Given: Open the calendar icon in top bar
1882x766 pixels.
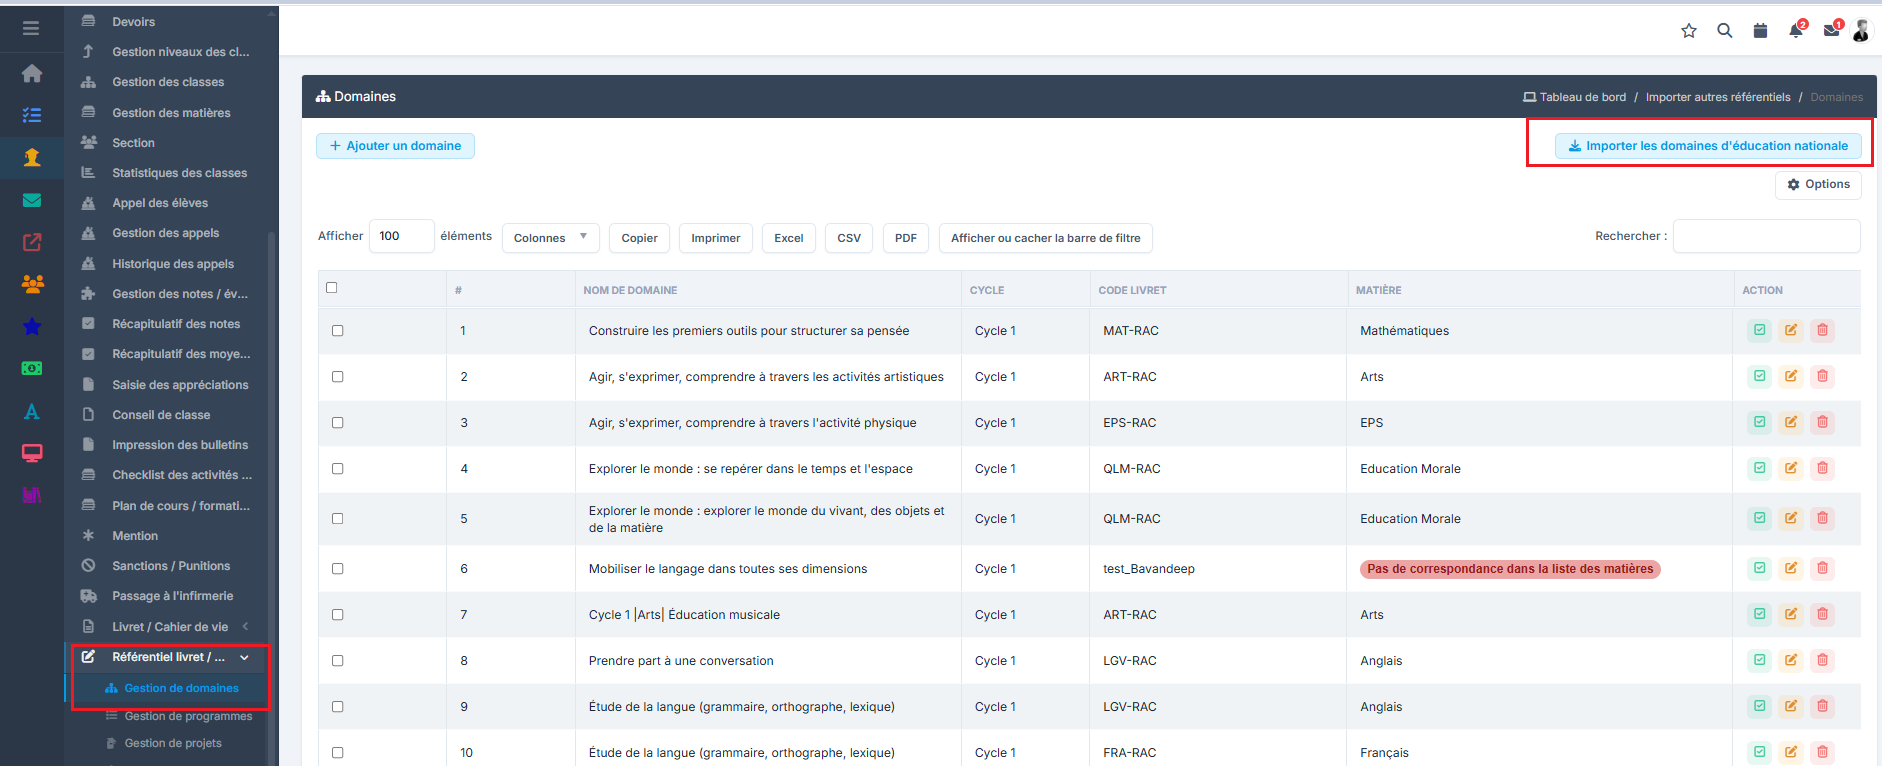Looking at the screenshot, I should [x=1760, y=31].
